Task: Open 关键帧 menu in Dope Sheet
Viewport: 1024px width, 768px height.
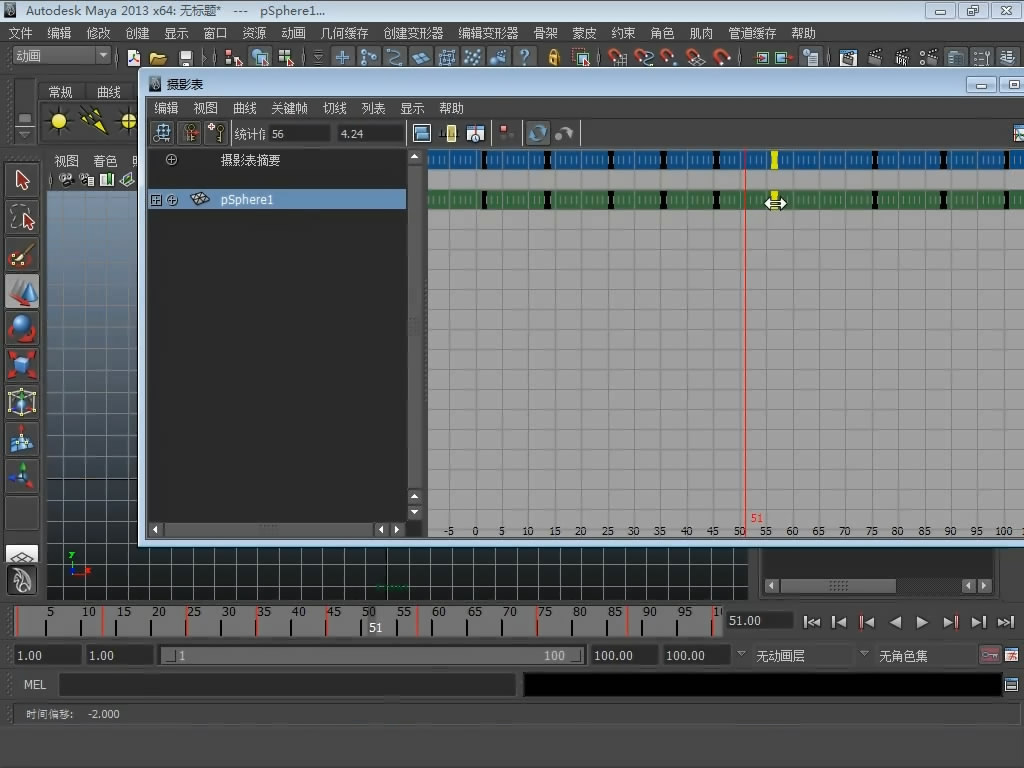Action: [289, 108]
